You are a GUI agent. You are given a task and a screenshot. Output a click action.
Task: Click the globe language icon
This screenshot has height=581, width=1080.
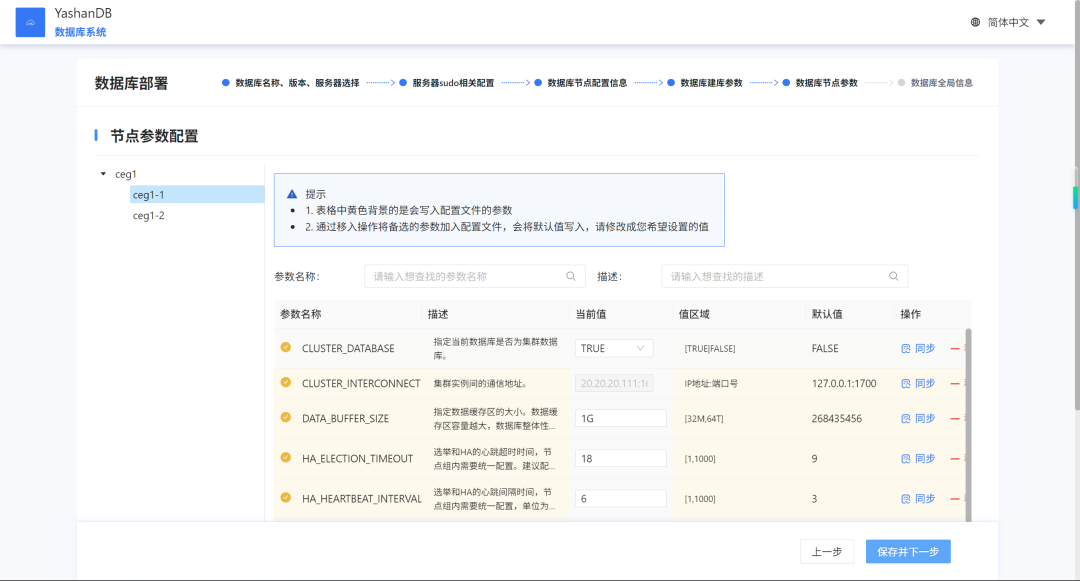pyautogui.click(x=975, y=22)
